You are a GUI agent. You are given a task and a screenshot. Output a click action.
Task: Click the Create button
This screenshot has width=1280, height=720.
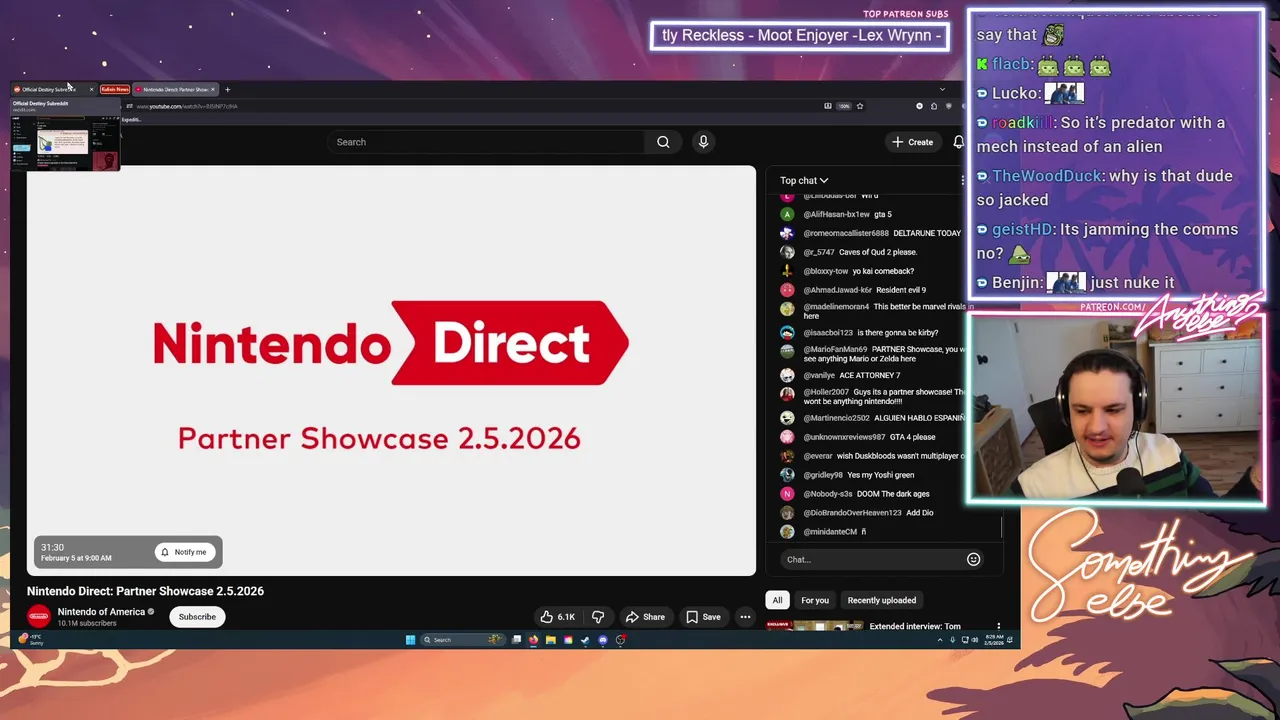(913, 142)
